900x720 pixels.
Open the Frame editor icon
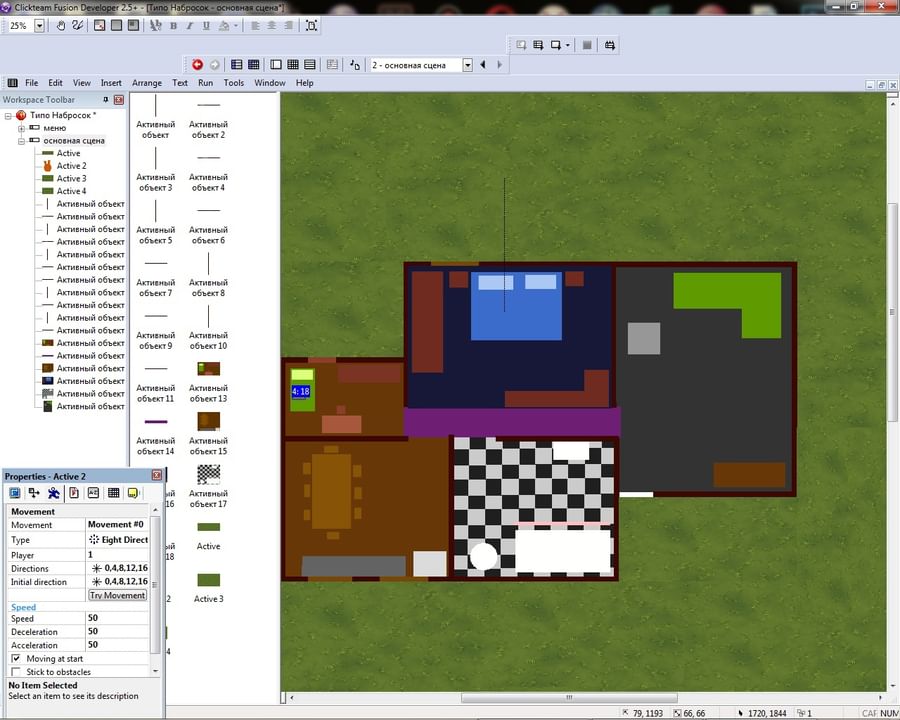(276, 65)
